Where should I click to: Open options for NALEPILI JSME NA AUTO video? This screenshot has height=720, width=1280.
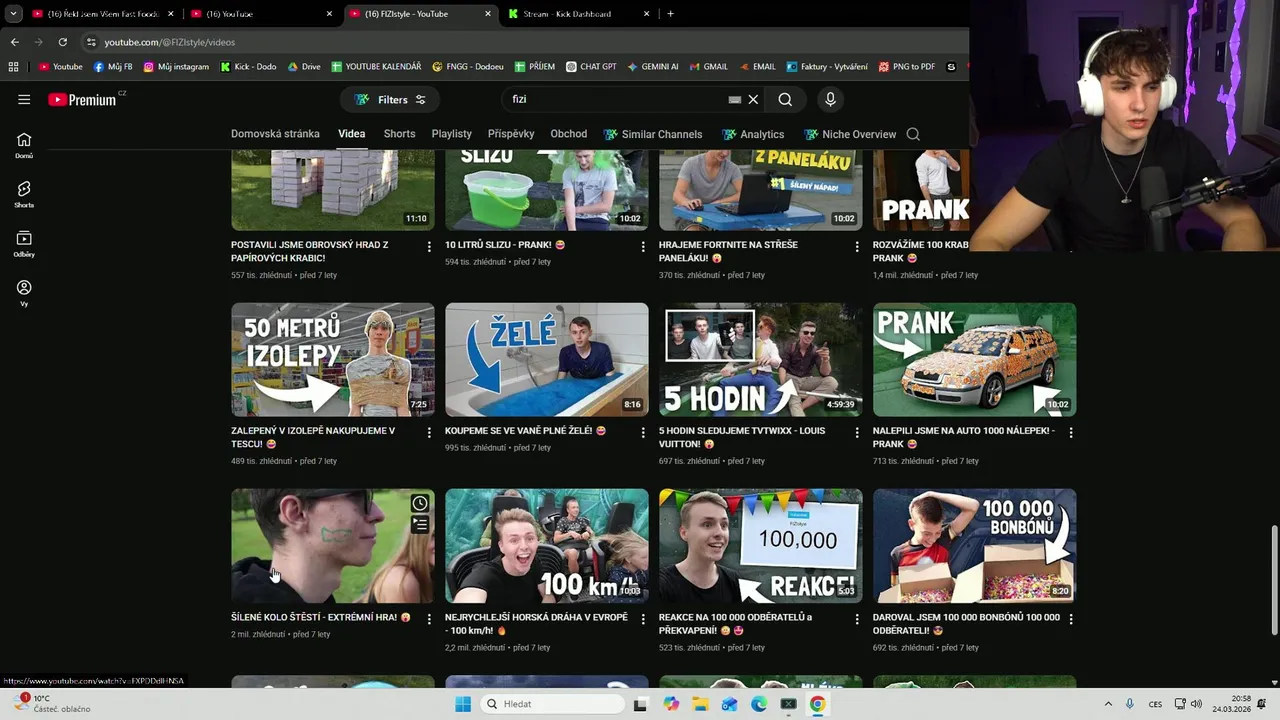pos(1071,432)
